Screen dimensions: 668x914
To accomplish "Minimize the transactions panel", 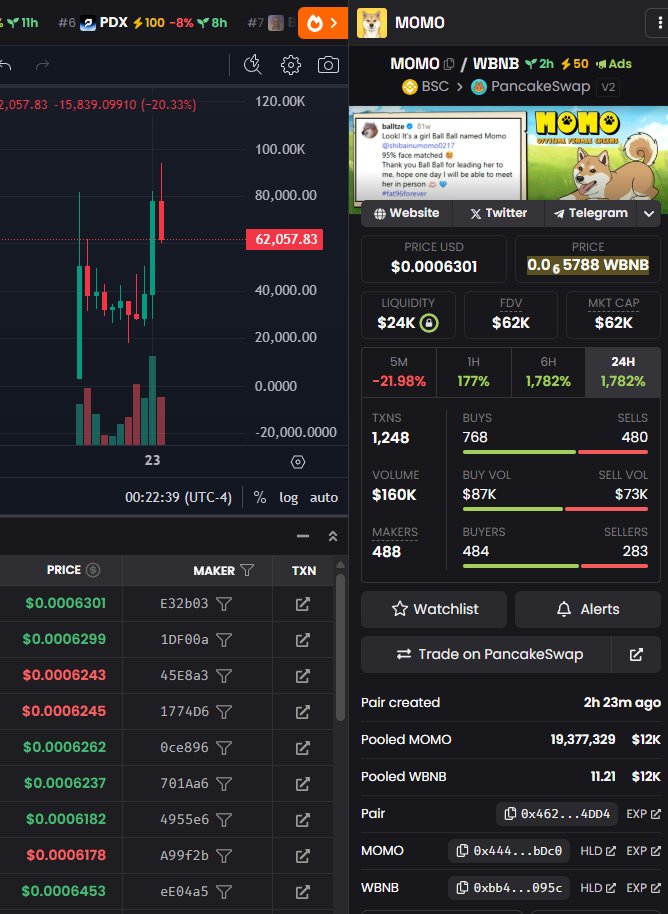I will click(x=303, y=536).
